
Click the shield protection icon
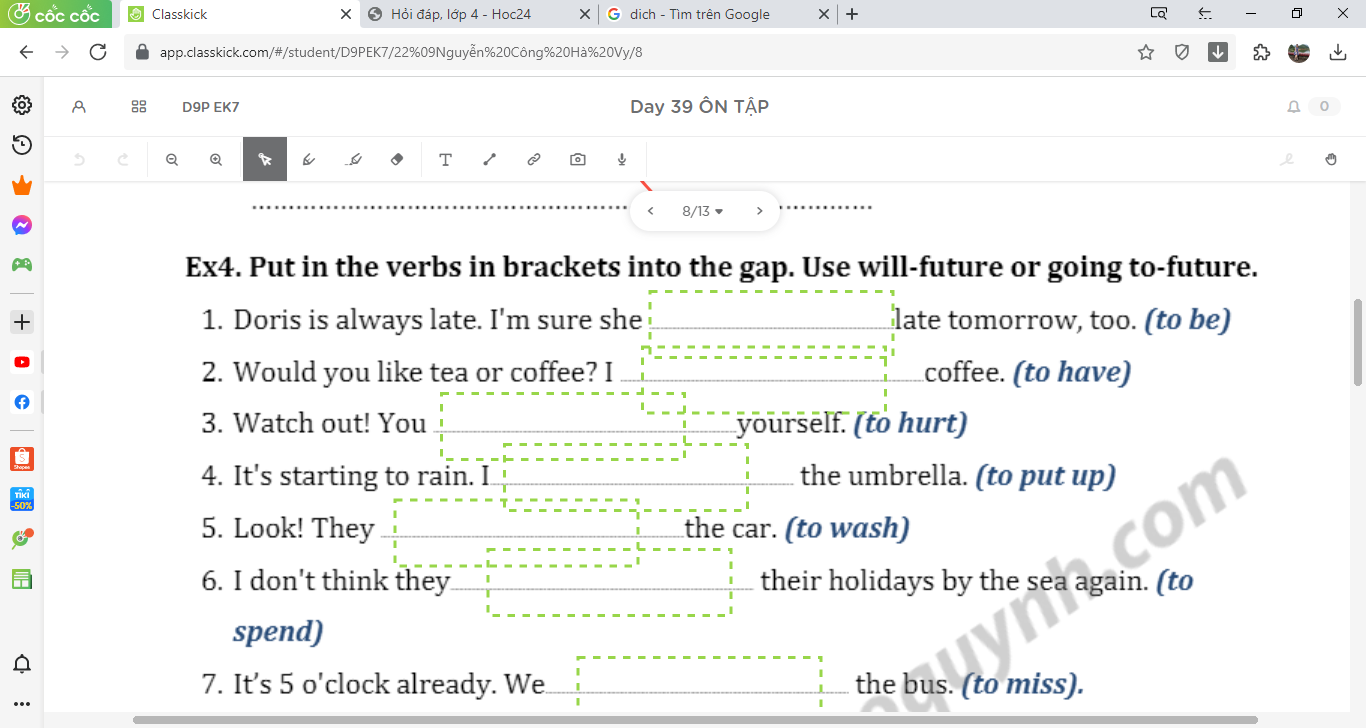[1182, 52]
